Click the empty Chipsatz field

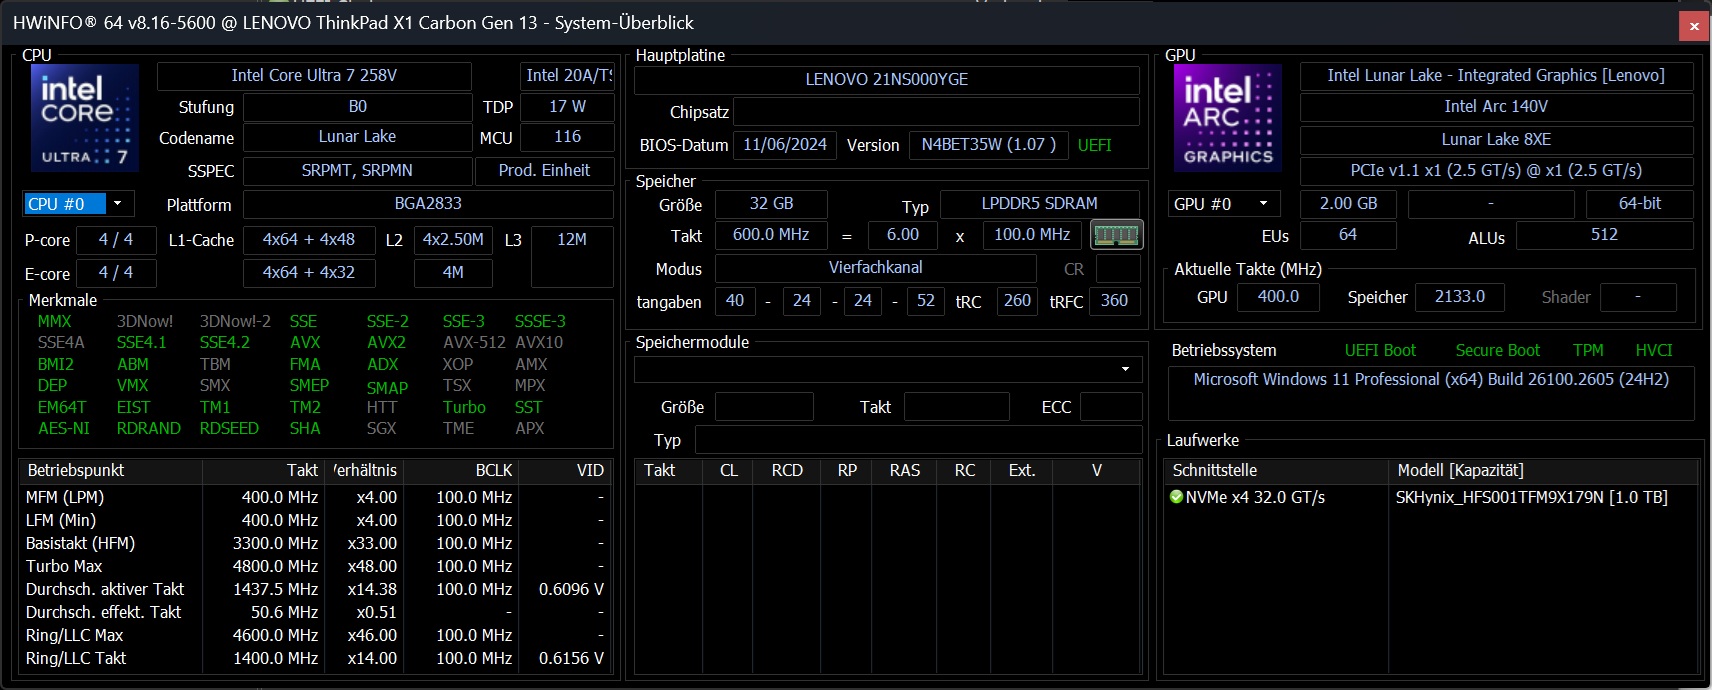tap(936, 112)
